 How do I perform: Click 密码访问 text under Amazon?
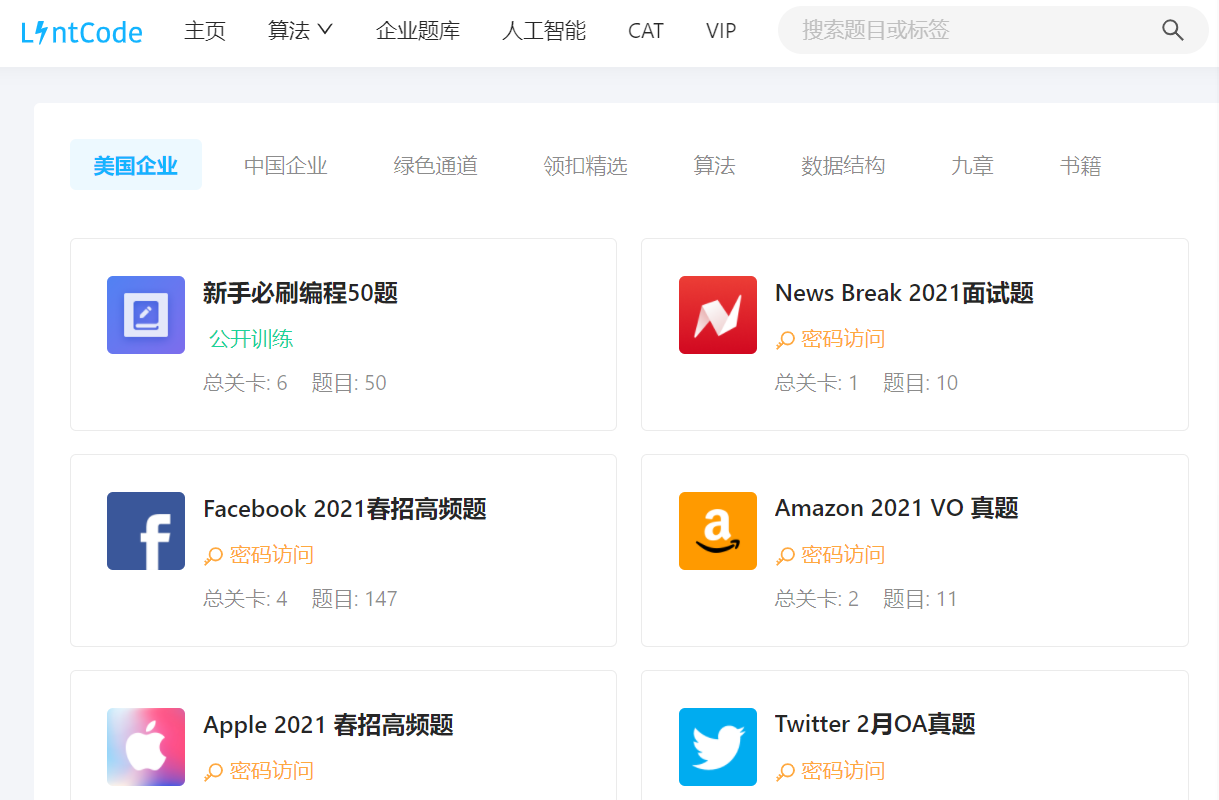coord(843,555)
